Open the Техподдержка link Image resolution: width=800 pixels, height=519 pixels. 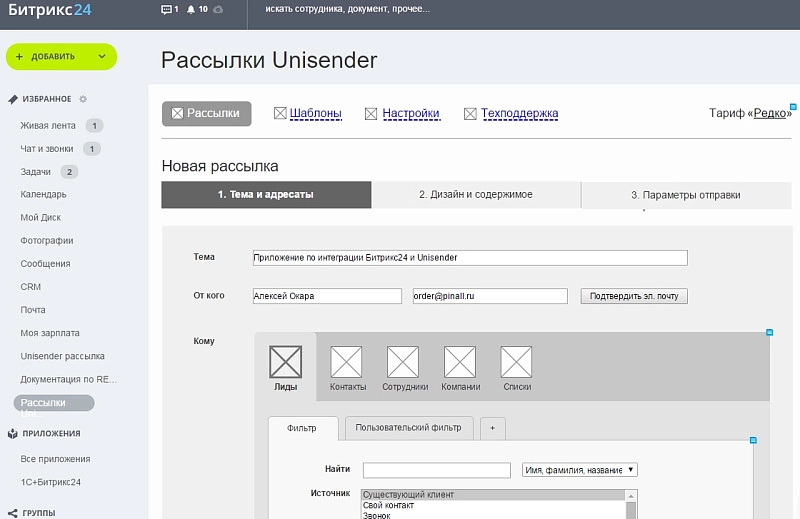tap(519, 114)
